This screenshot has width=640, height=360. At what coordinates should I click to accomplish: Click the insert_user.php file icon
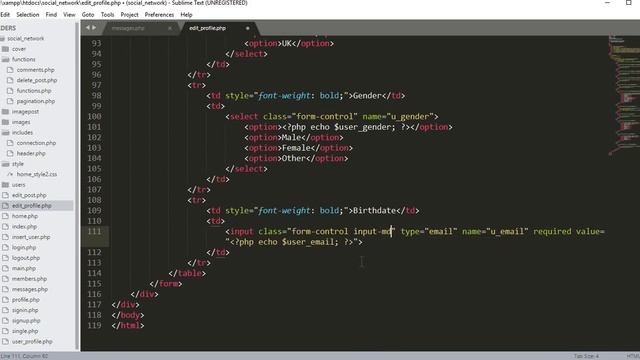click(5, 237)
